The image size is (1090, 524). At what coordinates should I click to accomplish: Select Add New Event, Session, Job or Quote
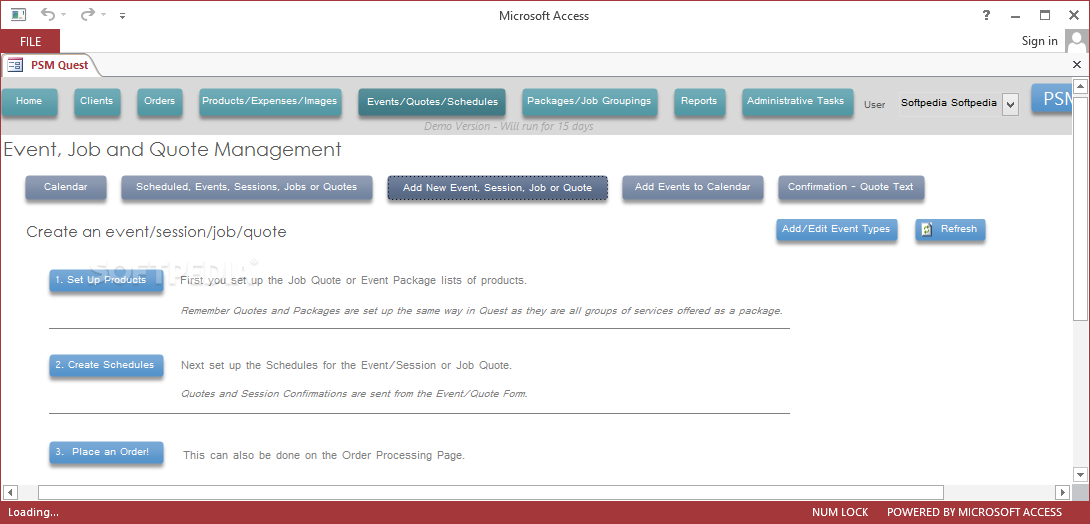pos(498,188)
